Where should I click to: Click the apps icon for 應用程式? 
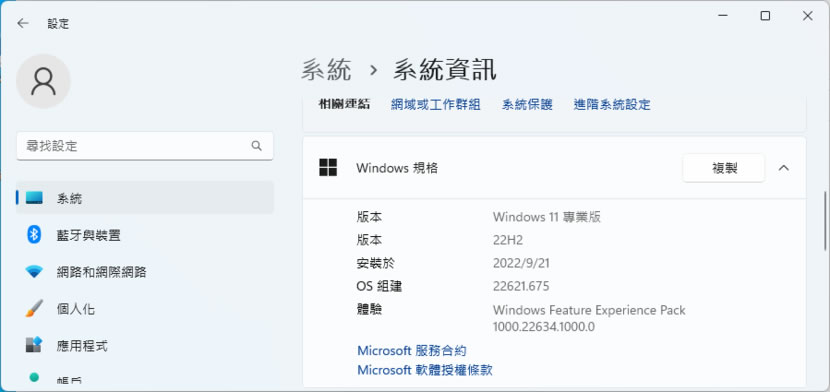point(34,345)
